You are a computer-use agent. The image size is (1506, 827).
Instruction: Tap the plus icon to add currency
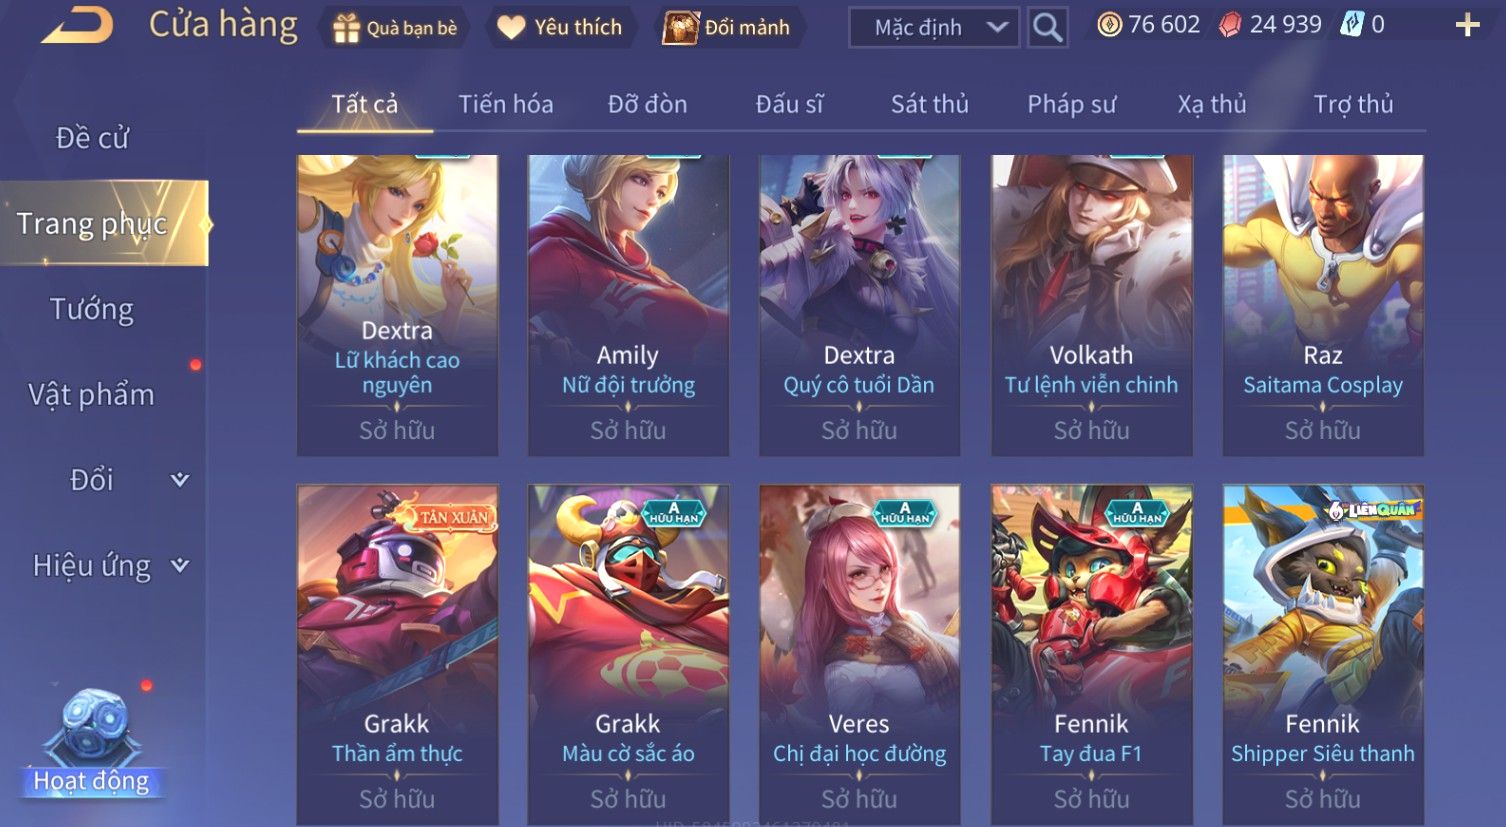pyautogui.click(x=1467, y=25)
